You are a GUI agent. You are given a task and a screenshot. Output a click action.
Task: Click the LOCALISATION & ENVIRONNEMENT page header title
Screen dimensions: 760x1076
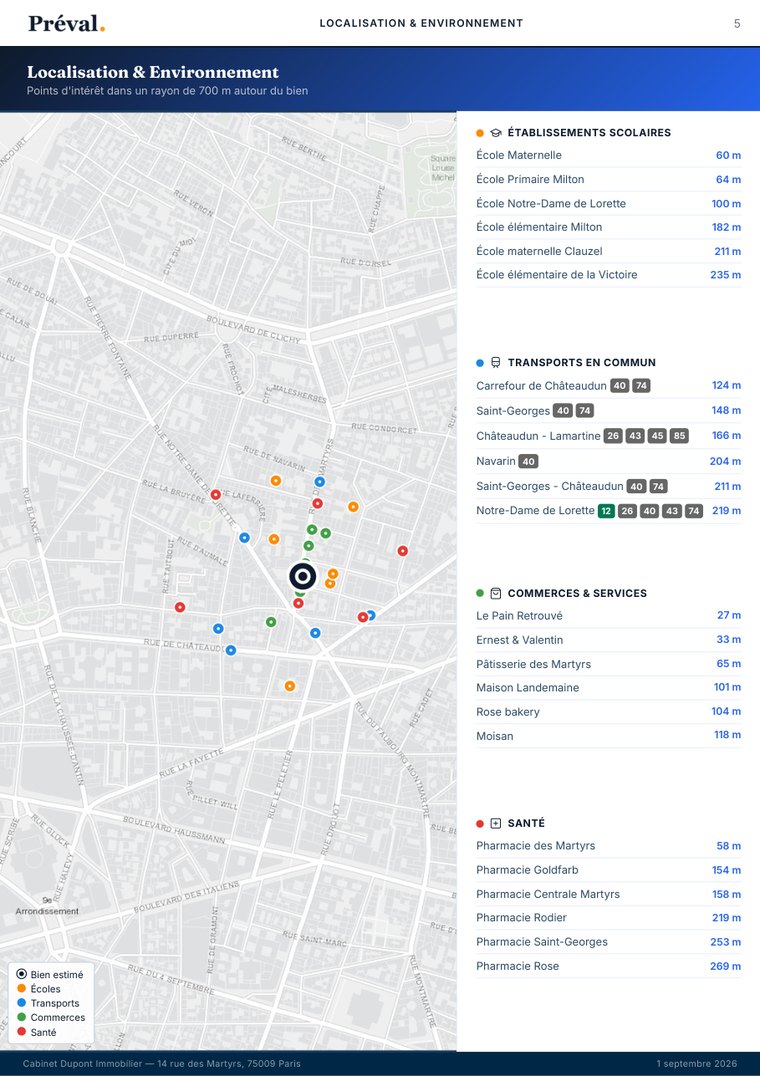[x=421, y=23]
